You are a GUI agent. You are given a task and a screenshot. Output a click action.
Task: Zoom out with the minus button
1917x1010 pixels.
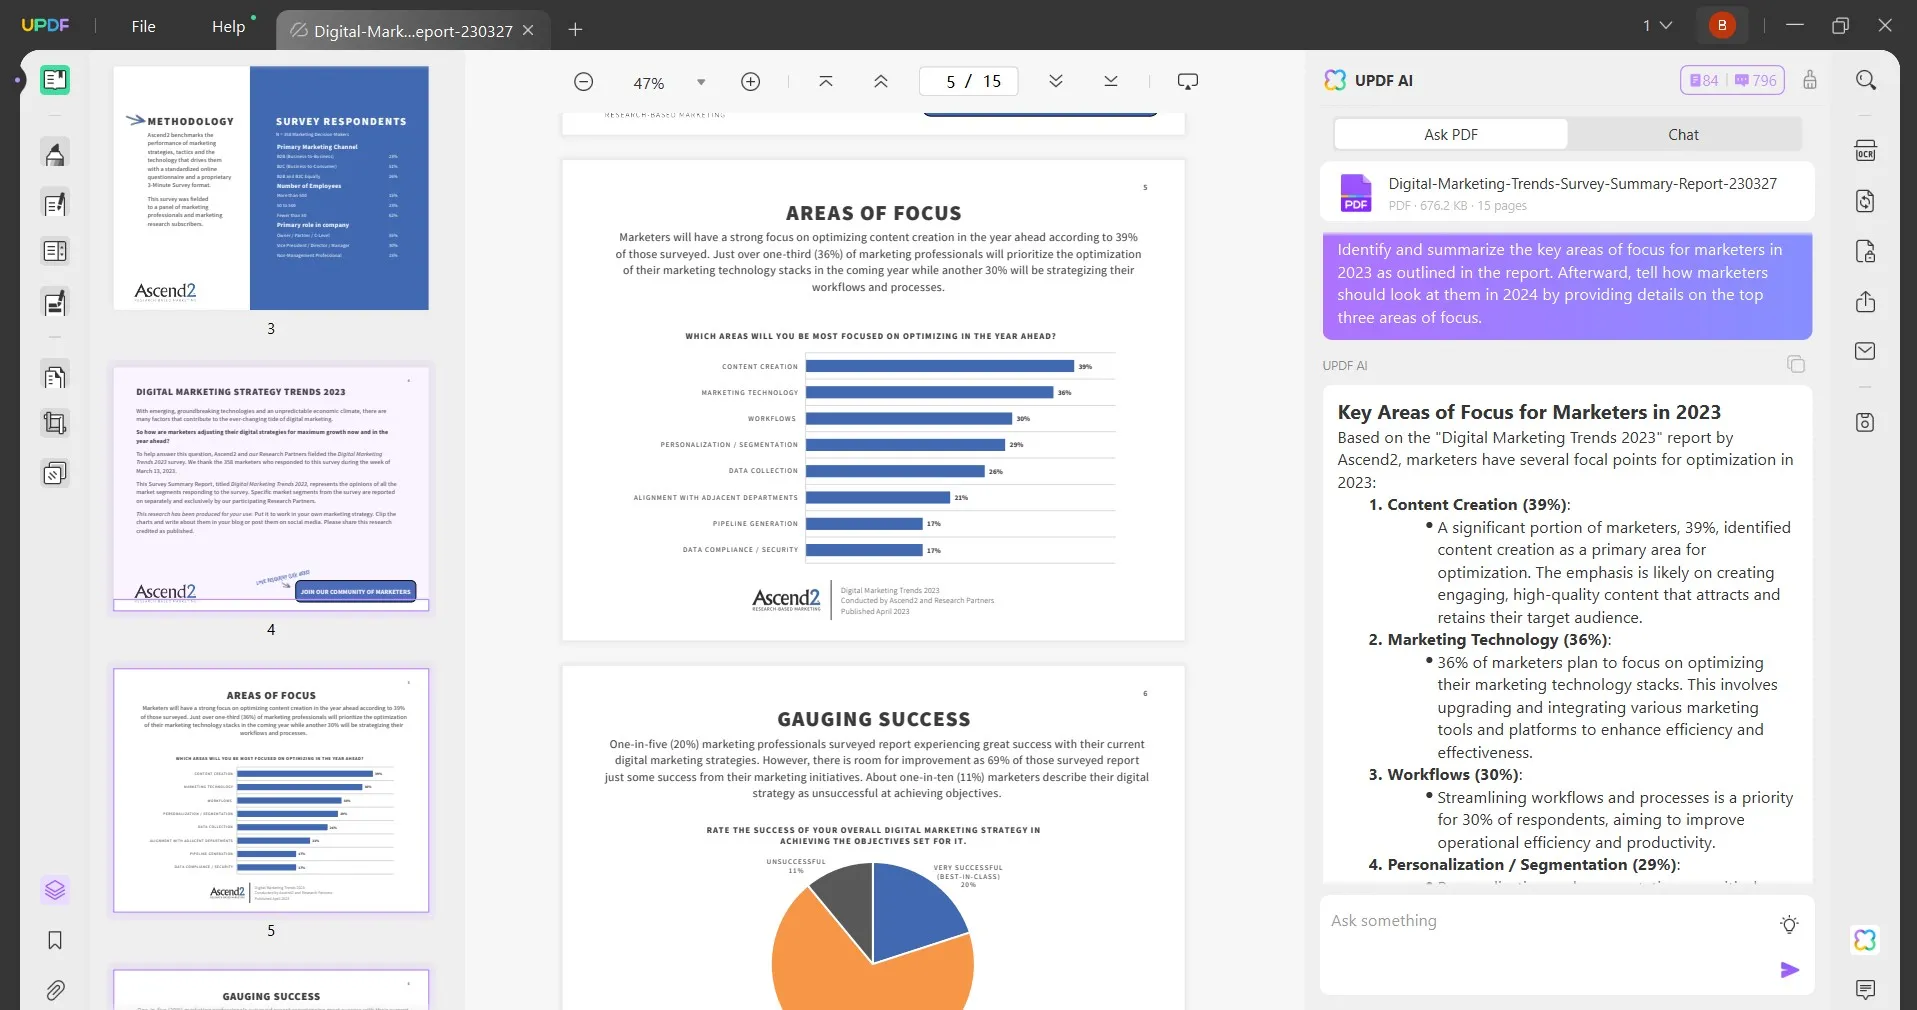click(x=584, y=82)
